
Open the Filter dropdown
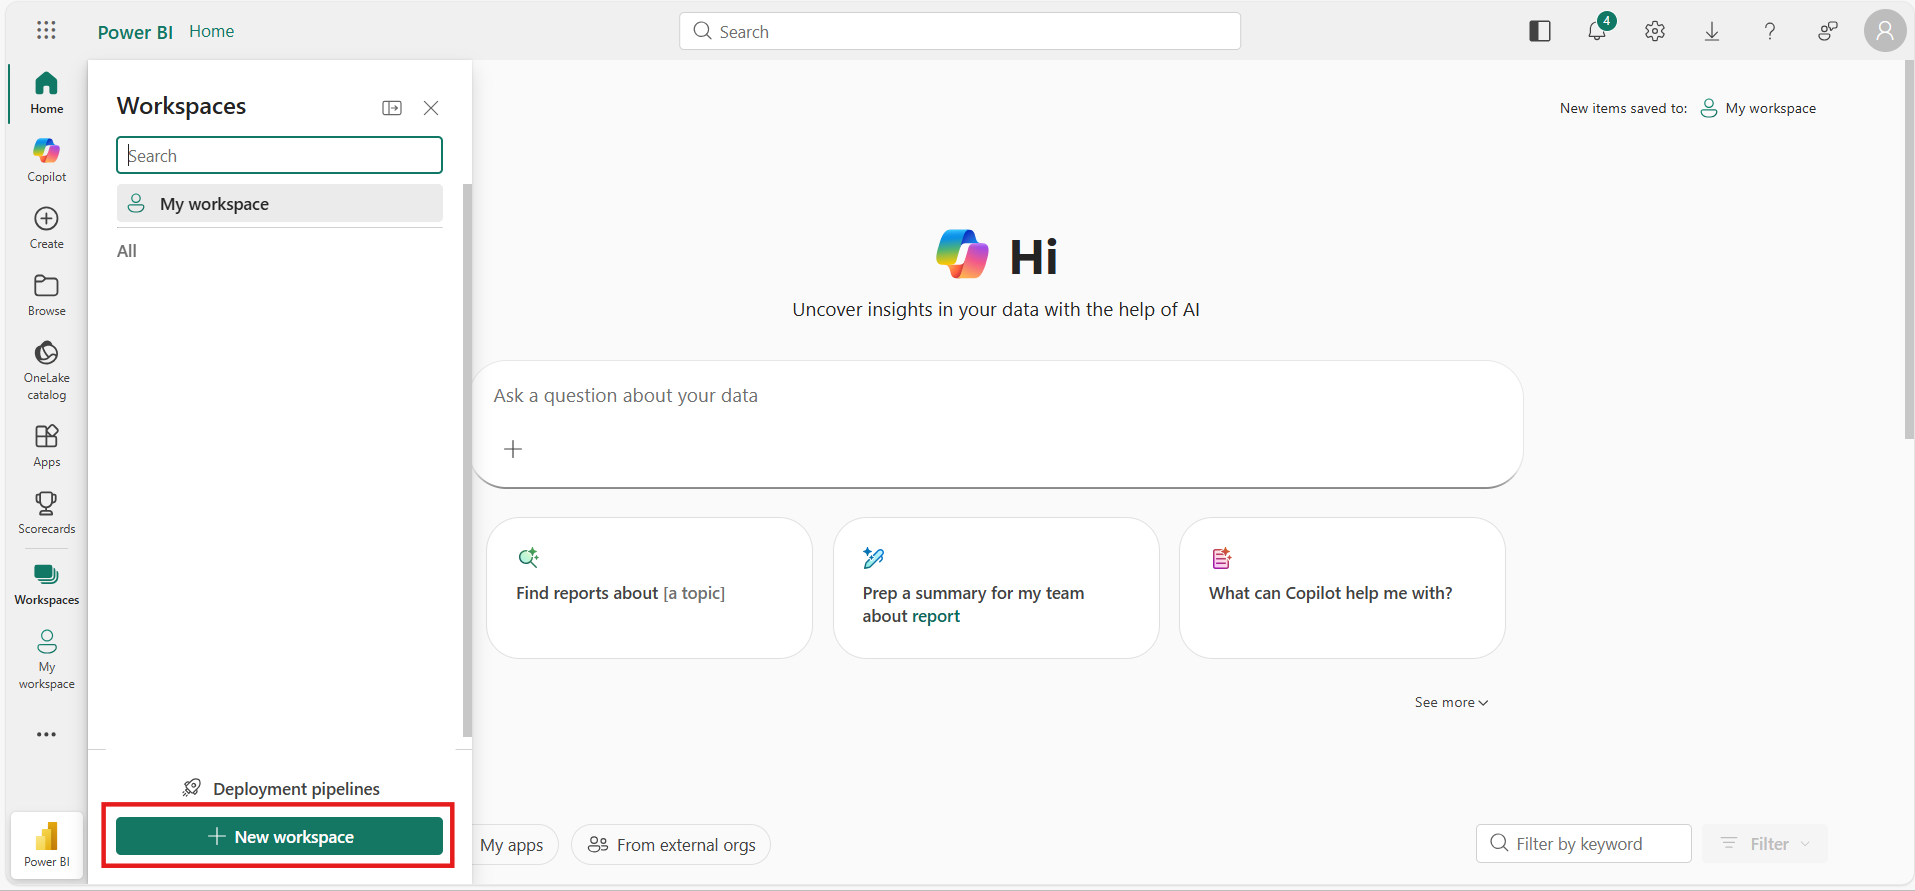pyautogui.click(x=1765, y=843)
